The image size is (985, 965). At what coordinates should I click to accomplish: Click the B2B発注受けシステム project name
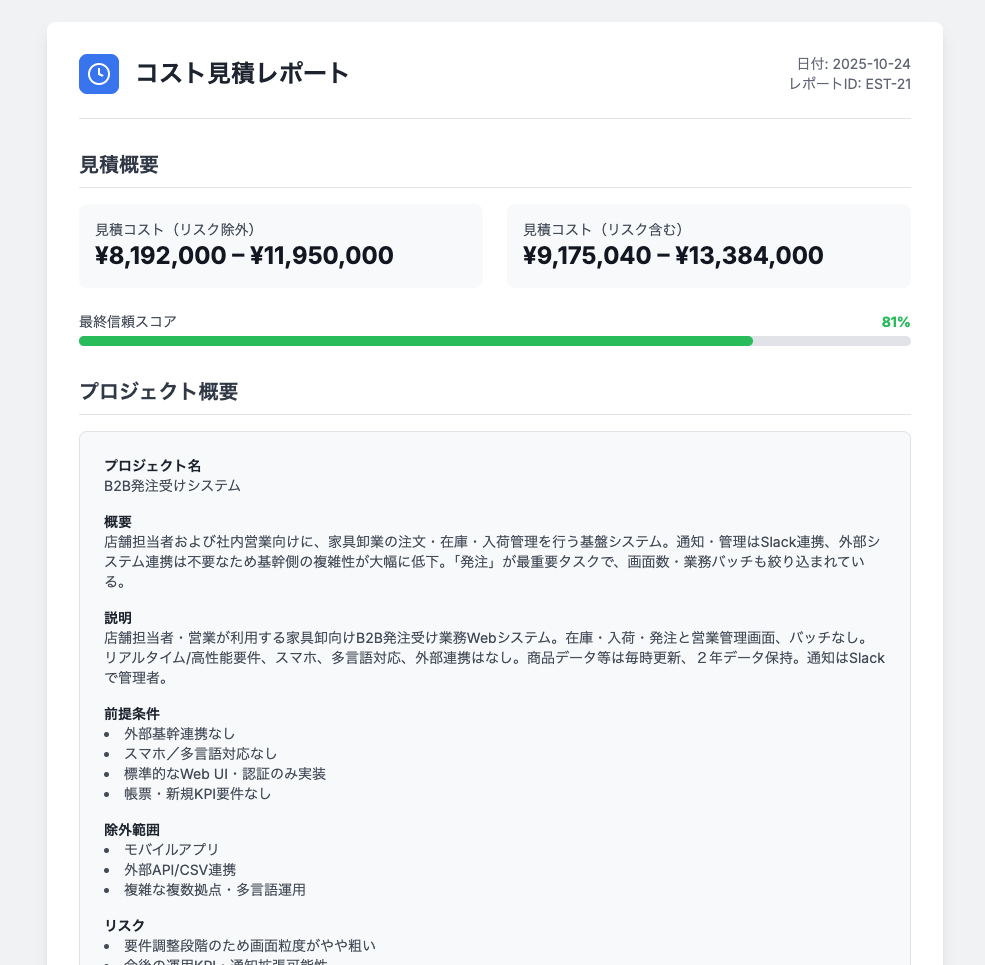coord(172,486)
